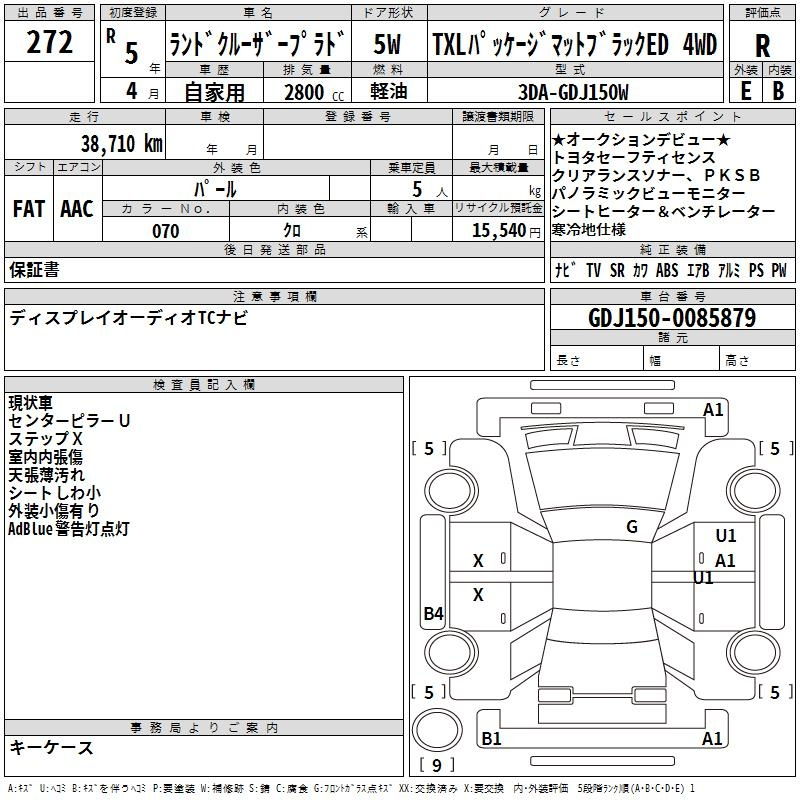
Task: Click 自家用 vehicle history value
Action: [214, 92]
